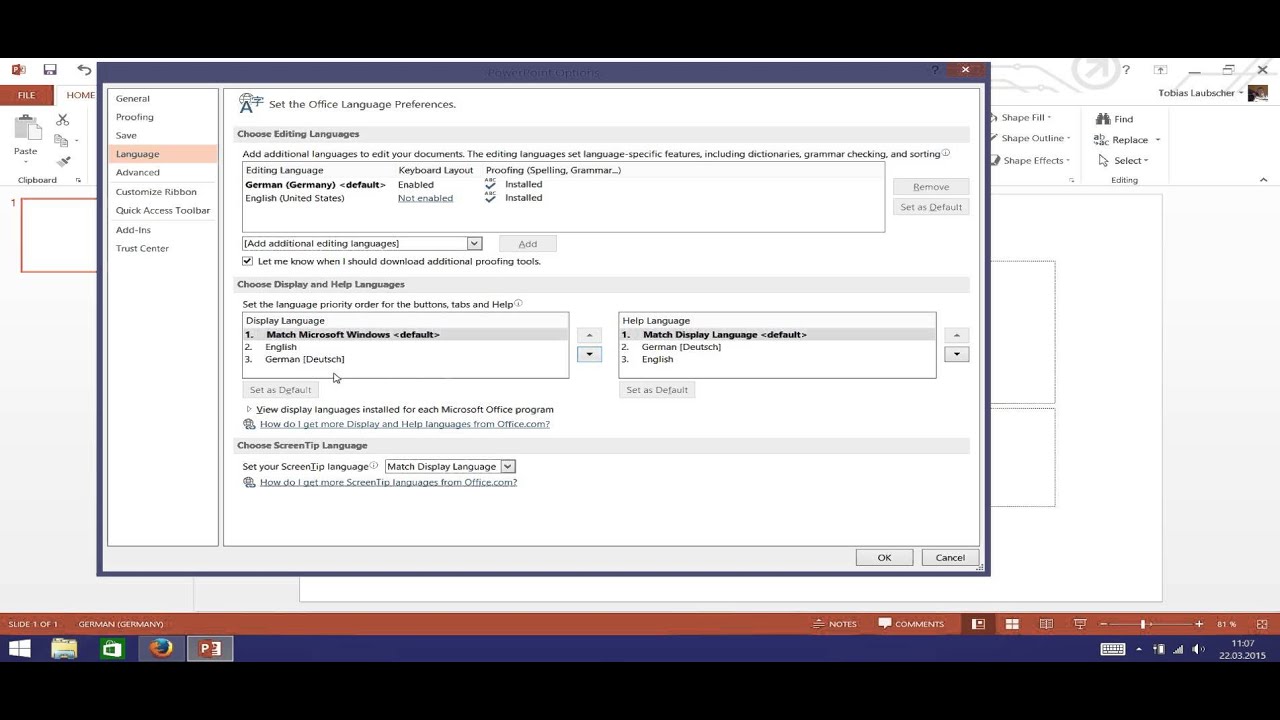Click the OK button in PowerPoint Options
Image resolution: width=1280 pixels, height=720 pixels.
point(884,557)
